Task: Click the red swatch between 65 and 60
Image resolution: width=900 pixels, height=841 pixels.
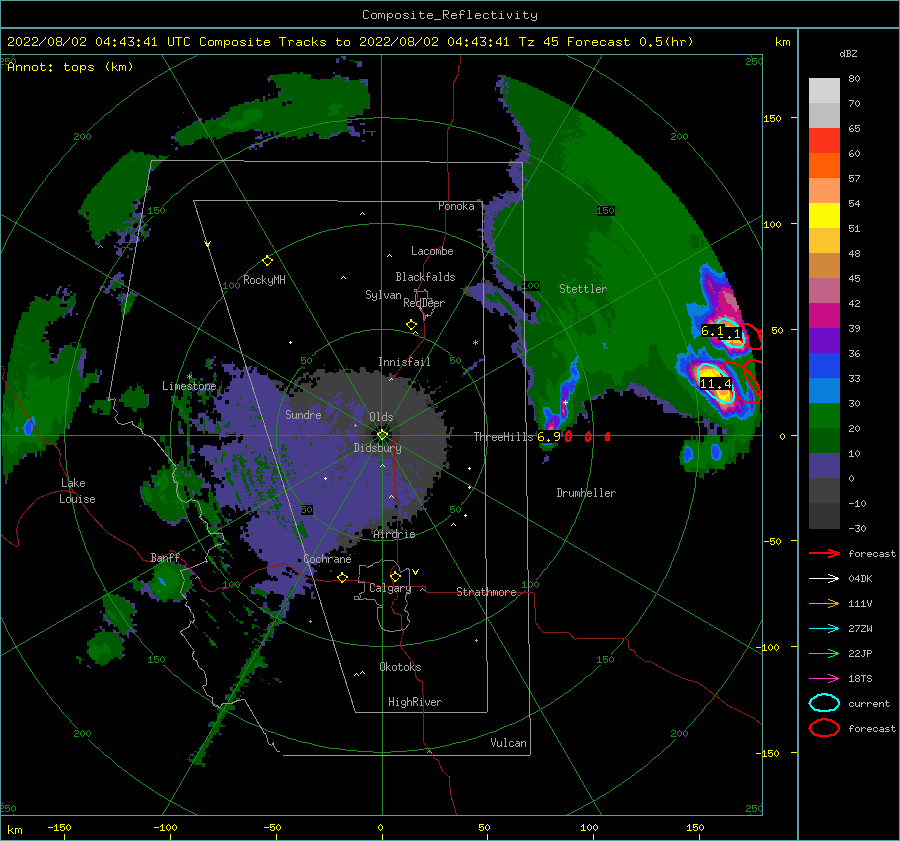Action: [x=824, y=141]
